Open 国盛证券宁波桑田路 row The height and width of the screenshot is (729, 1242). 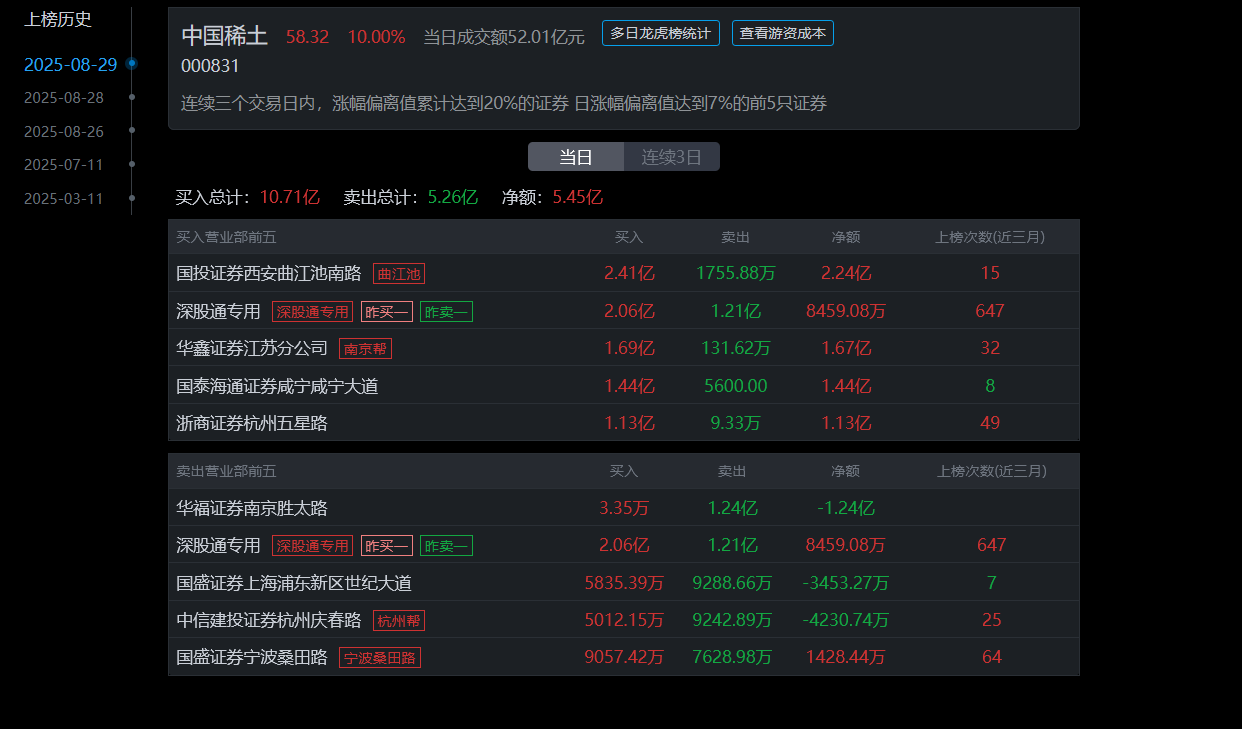tap(624, 657)
